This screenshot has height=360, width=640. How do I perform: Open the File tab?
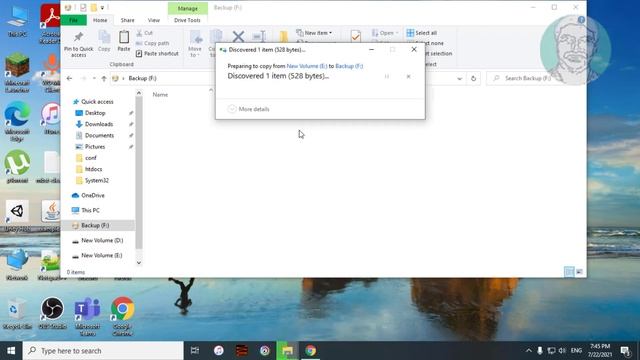click(x=73, y=20)
